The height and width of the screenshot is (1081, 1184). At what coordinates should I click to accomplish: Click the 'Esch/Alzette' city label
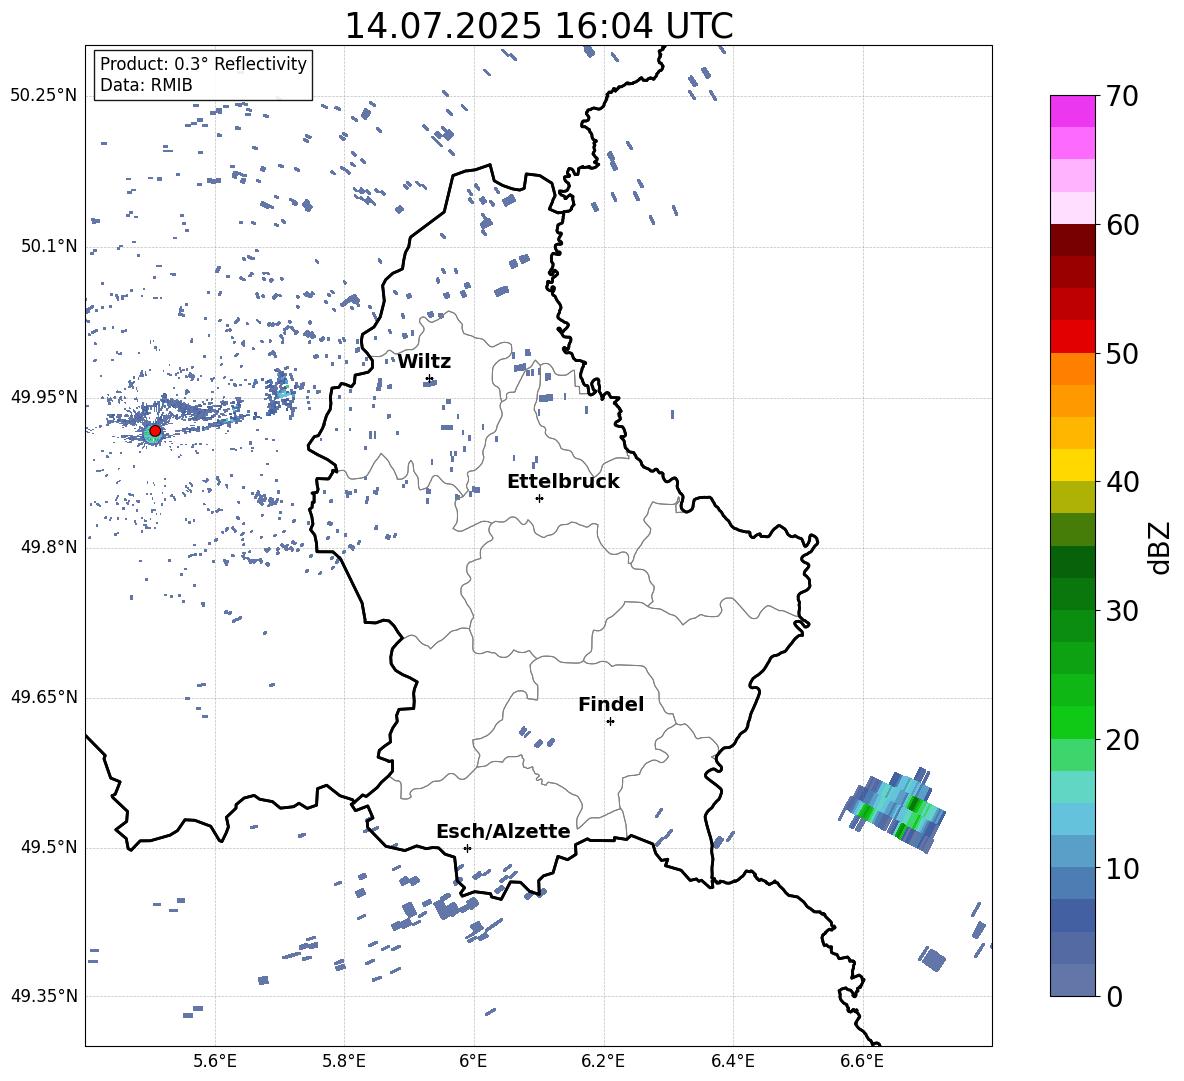point(503,831)
